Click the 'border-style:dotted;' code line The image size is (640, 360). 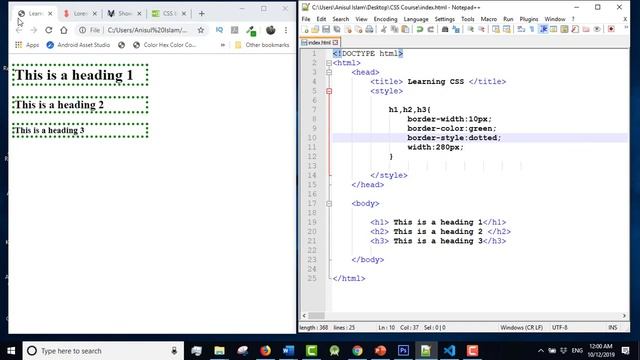[454, 138]
